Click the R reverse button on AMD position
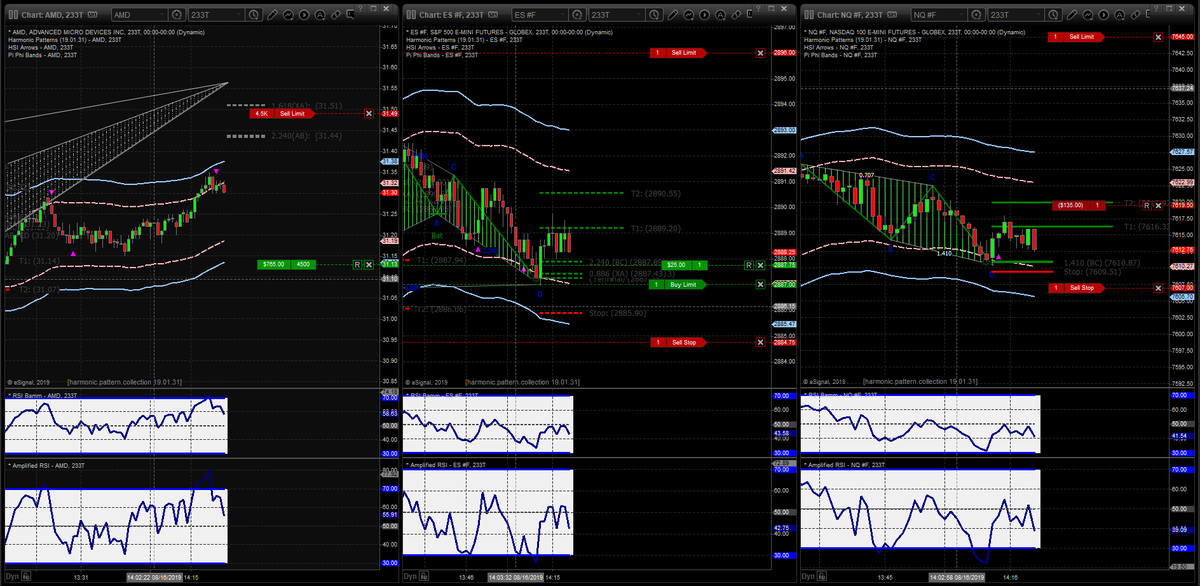Viewport: 1200px width, 586px height. point(357,264)
